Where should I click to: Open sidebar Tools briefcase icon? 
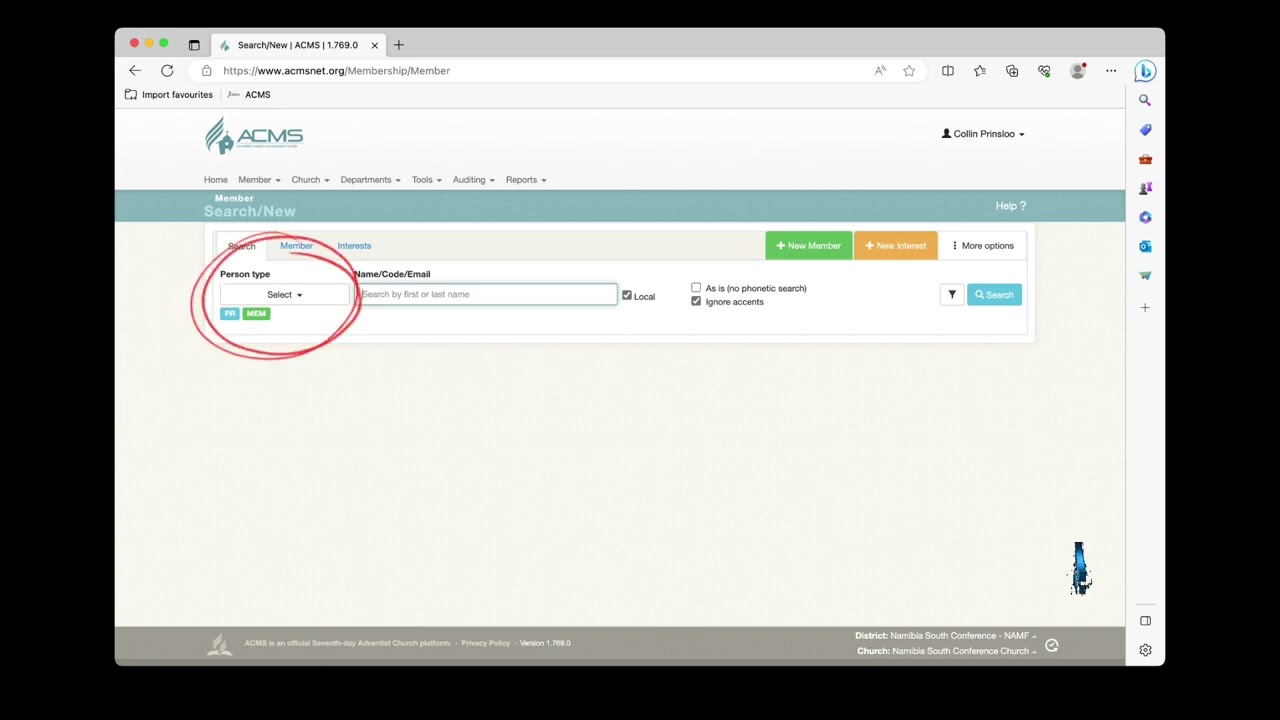1145,159
